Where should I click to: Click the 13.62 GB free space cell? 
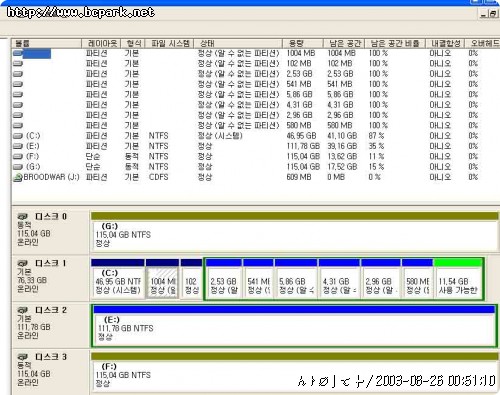click(x=342, y=157)
